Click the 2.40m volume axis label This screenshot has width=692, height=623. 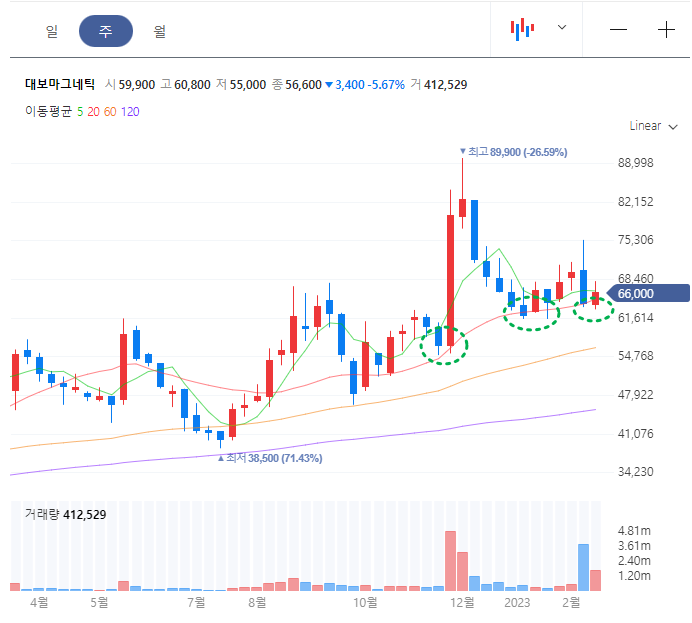pos(634,561)
